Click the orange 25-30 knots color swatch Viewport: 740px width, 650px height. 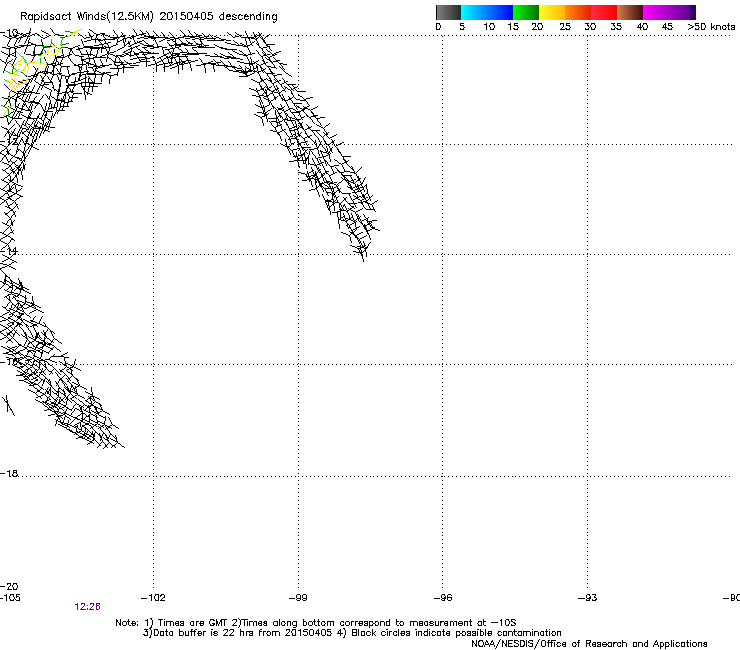coord(578,12)
